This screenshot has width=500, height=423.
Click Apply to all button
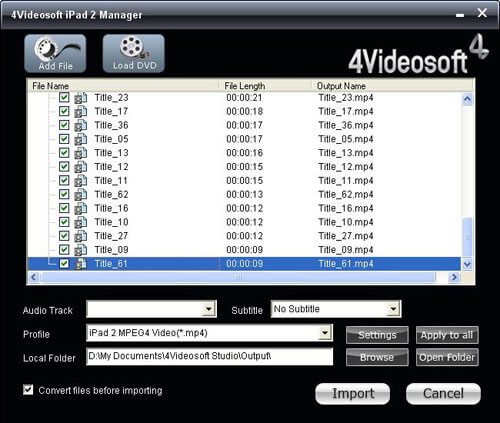(x=447, y=335)
